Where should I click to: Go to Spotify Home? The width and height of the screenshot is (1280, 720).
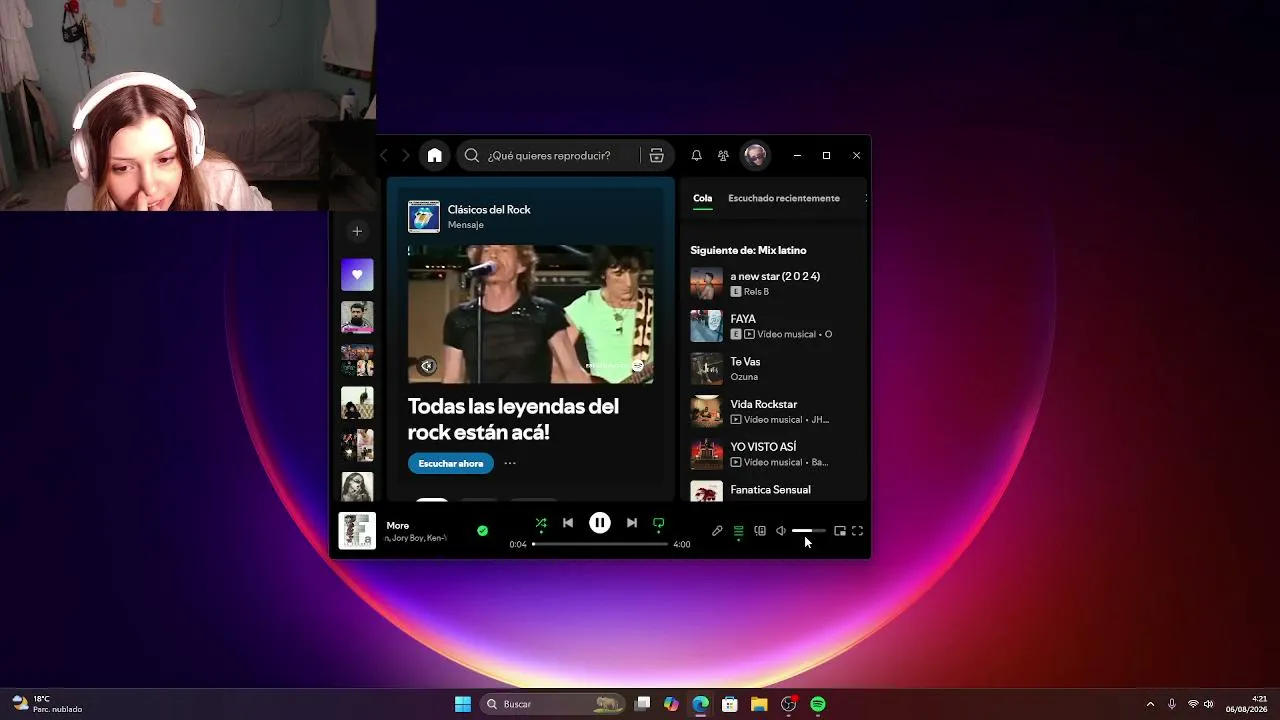pyautogui.click(x=434, y=155)
